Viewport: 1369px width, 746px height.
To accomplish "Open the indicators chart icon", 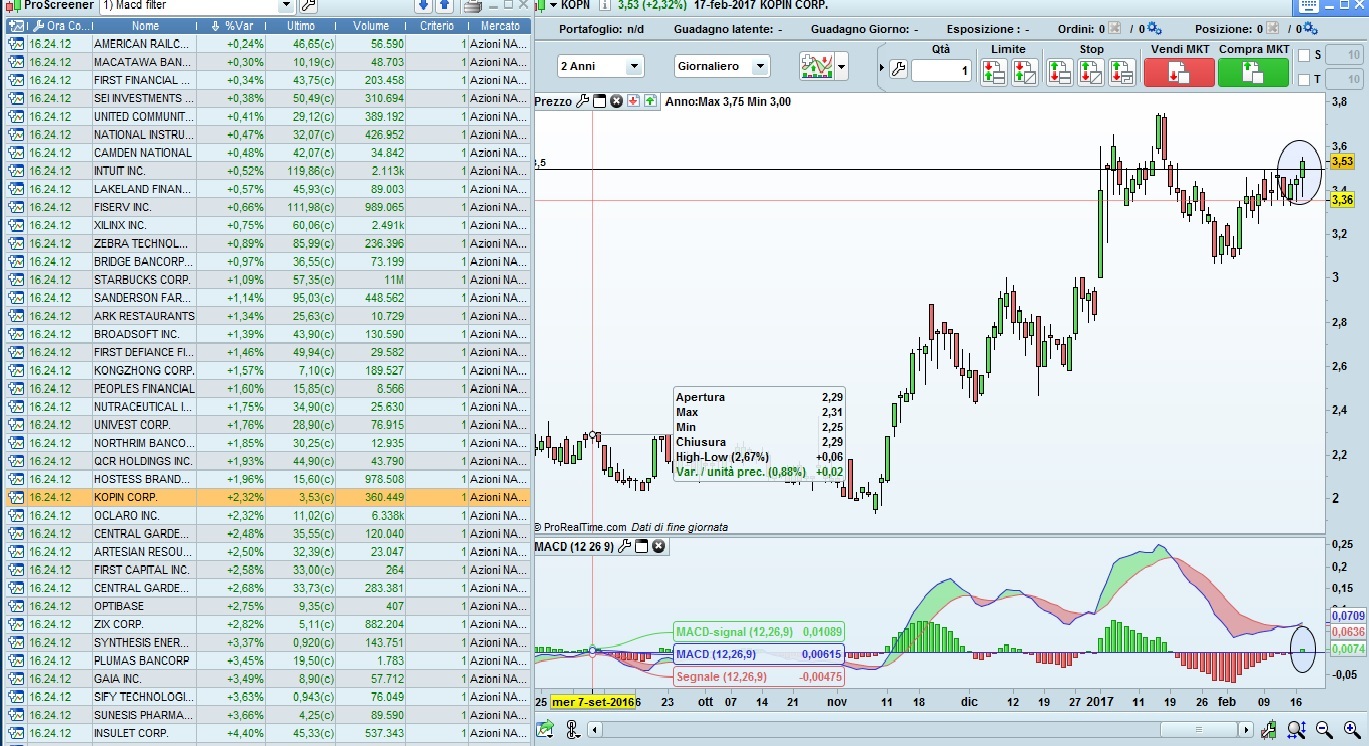I will [817, 68].
